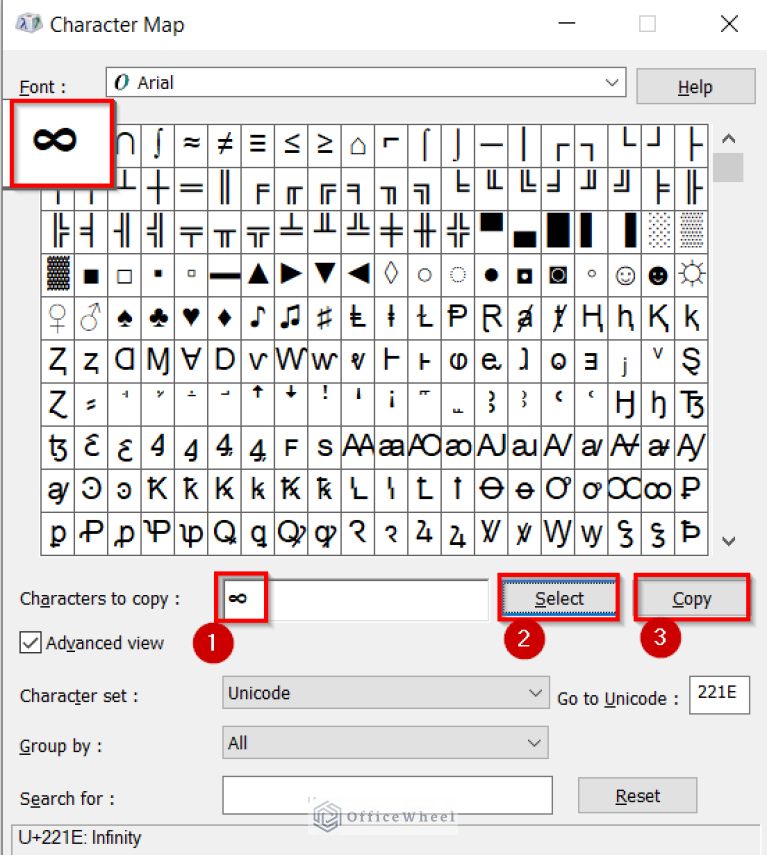The height and width of the screenshot is (855, 767).
Task: Expand the Character set Unicode dropdown
Action: tap(385, 693)
